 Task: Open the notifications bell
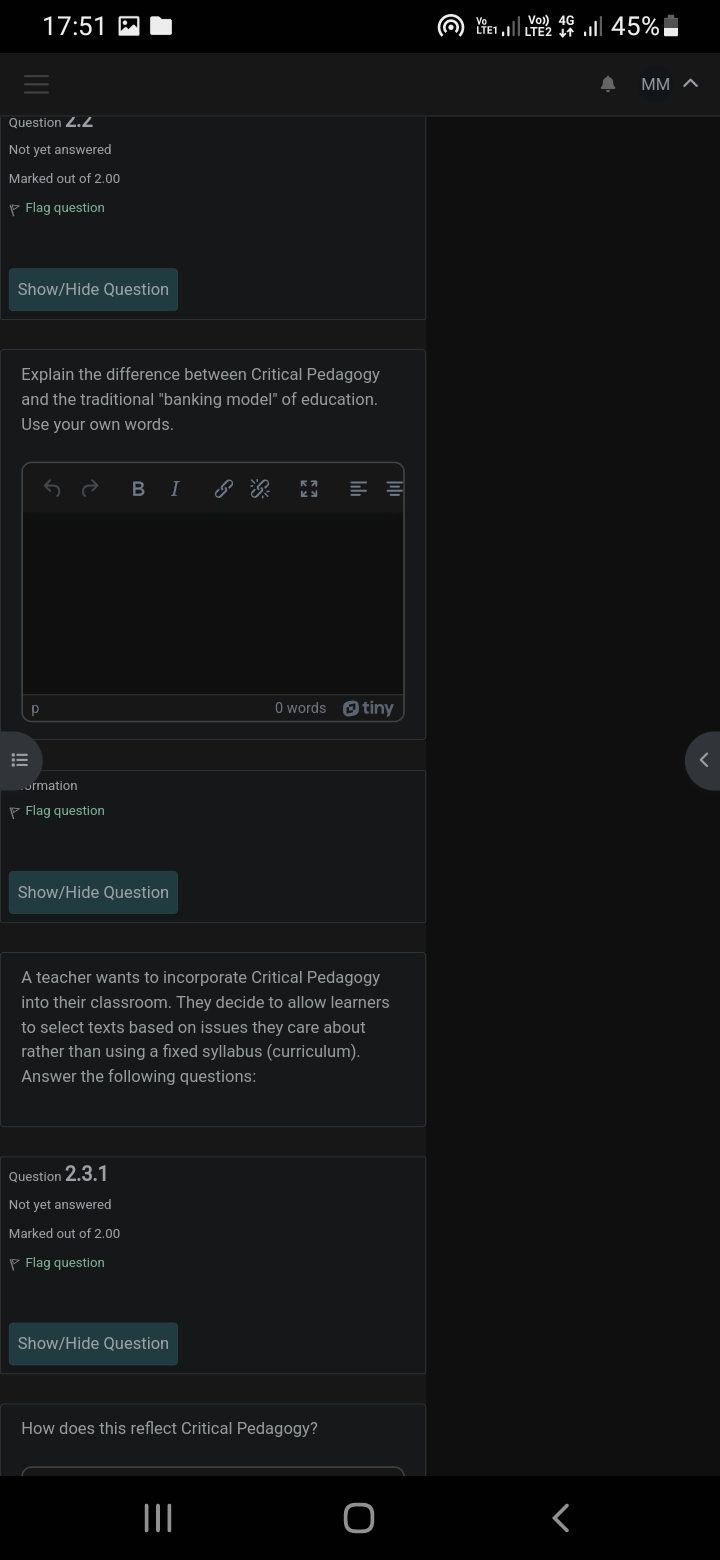coord(607,84)
